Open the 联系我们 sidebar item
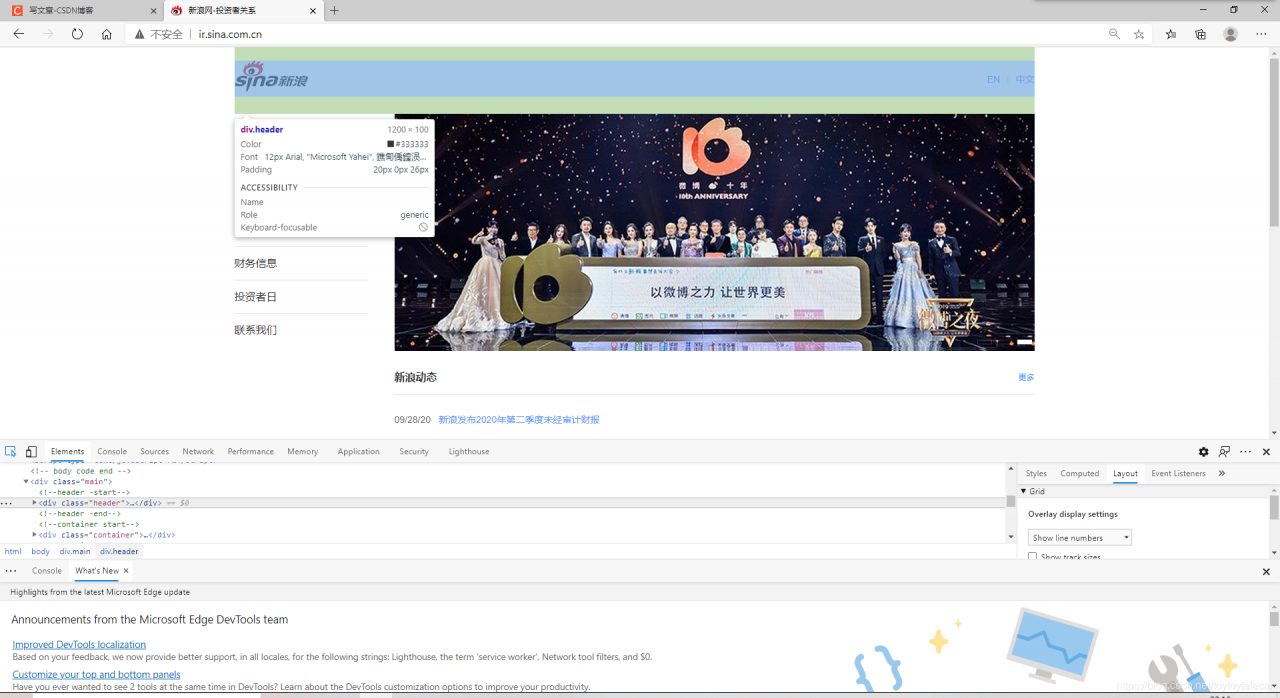 (256, 330)
